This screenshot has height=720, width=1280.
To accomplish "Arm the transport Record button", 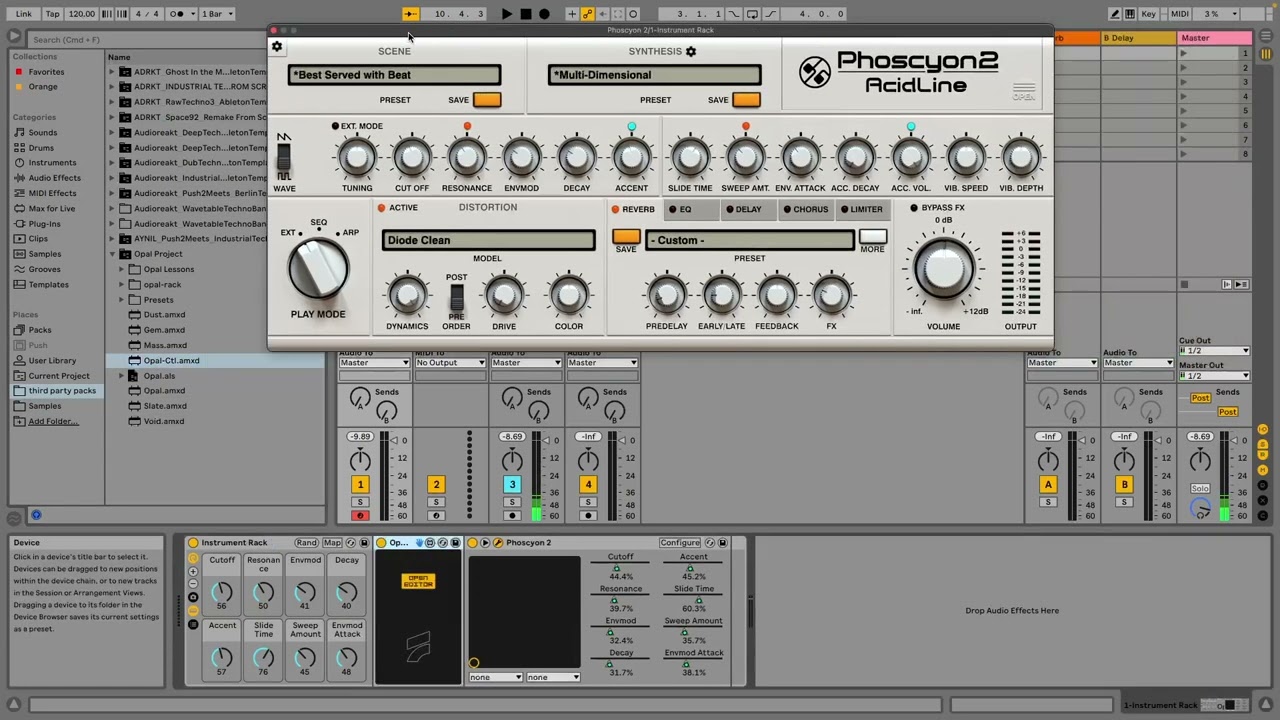I will [544, 14].
